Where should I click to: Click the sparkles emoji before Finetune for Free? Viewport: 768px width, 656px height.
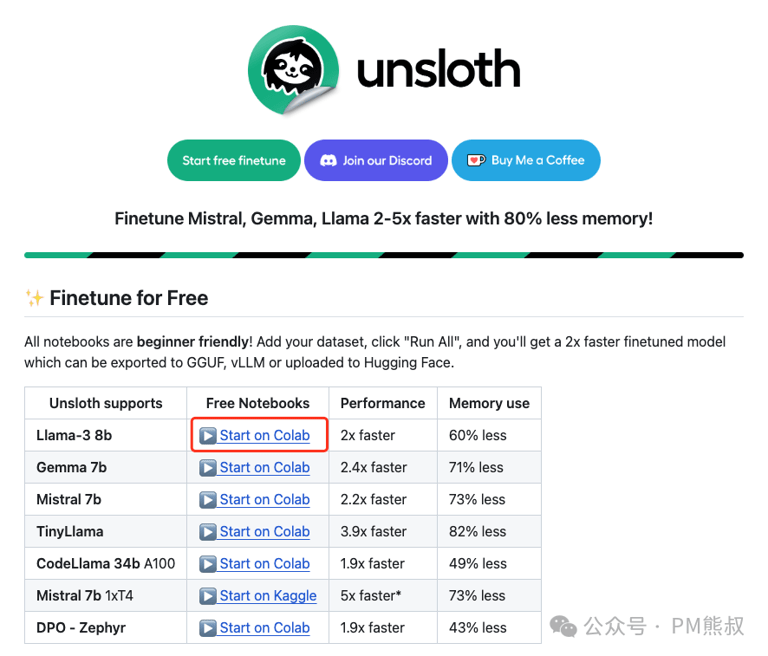point(34,298)
